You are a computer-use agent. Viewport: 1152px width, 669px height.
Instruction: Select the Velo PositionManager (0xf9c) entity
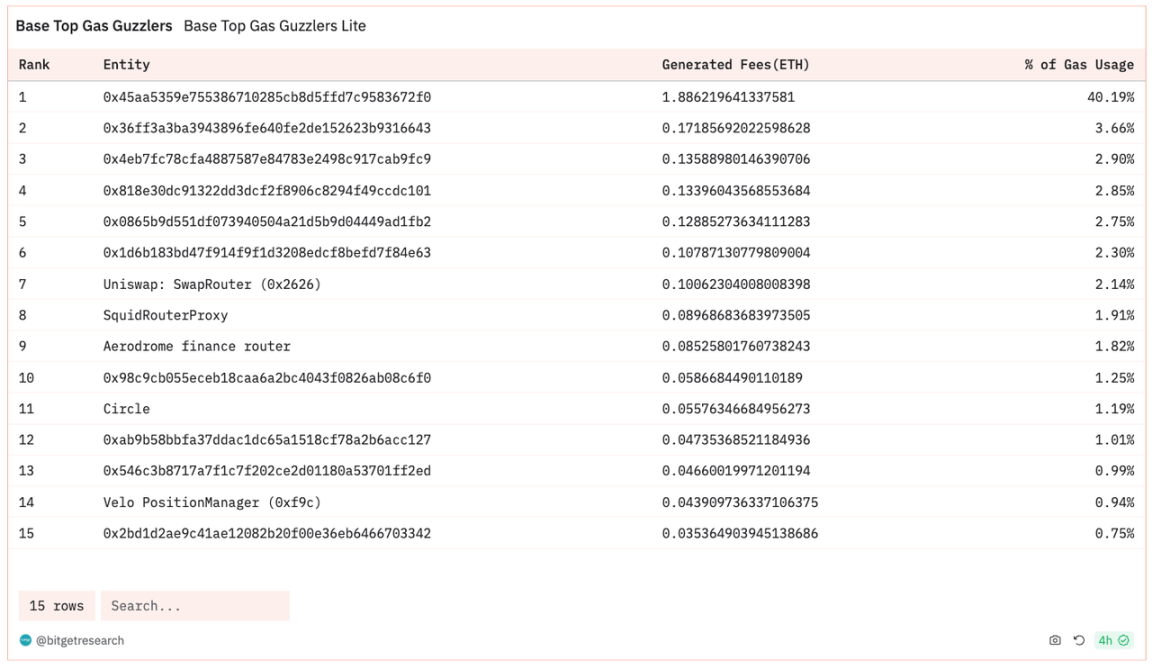click(212, 502)
